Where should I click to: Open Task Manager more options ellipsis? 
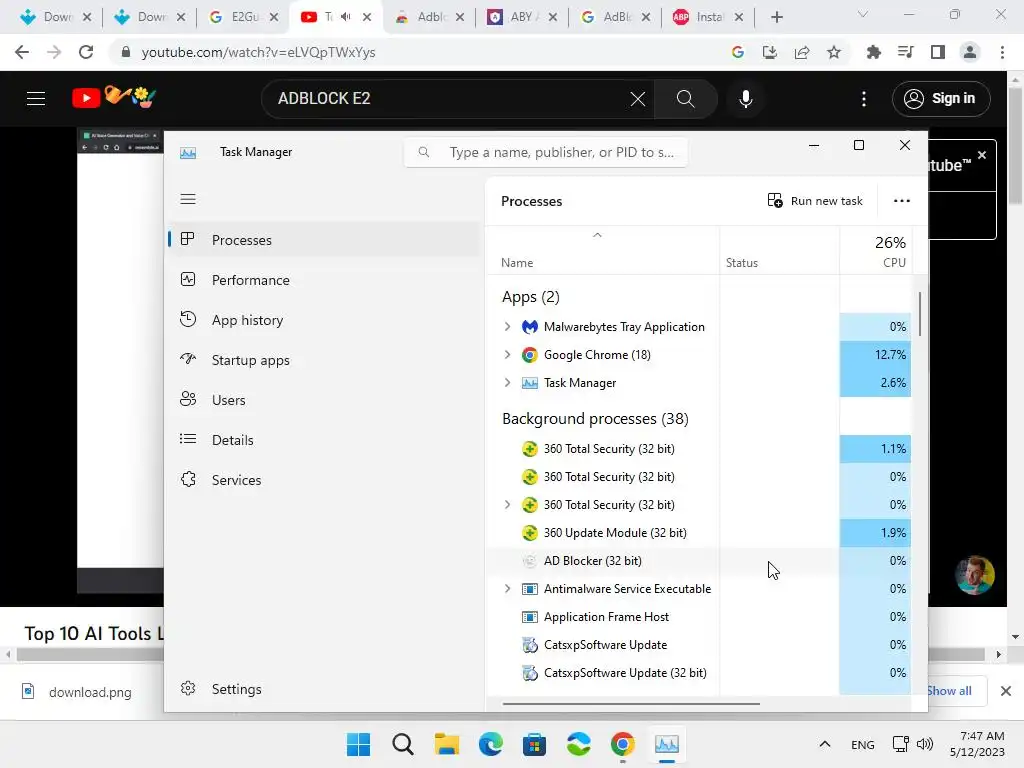coord(901,200)
